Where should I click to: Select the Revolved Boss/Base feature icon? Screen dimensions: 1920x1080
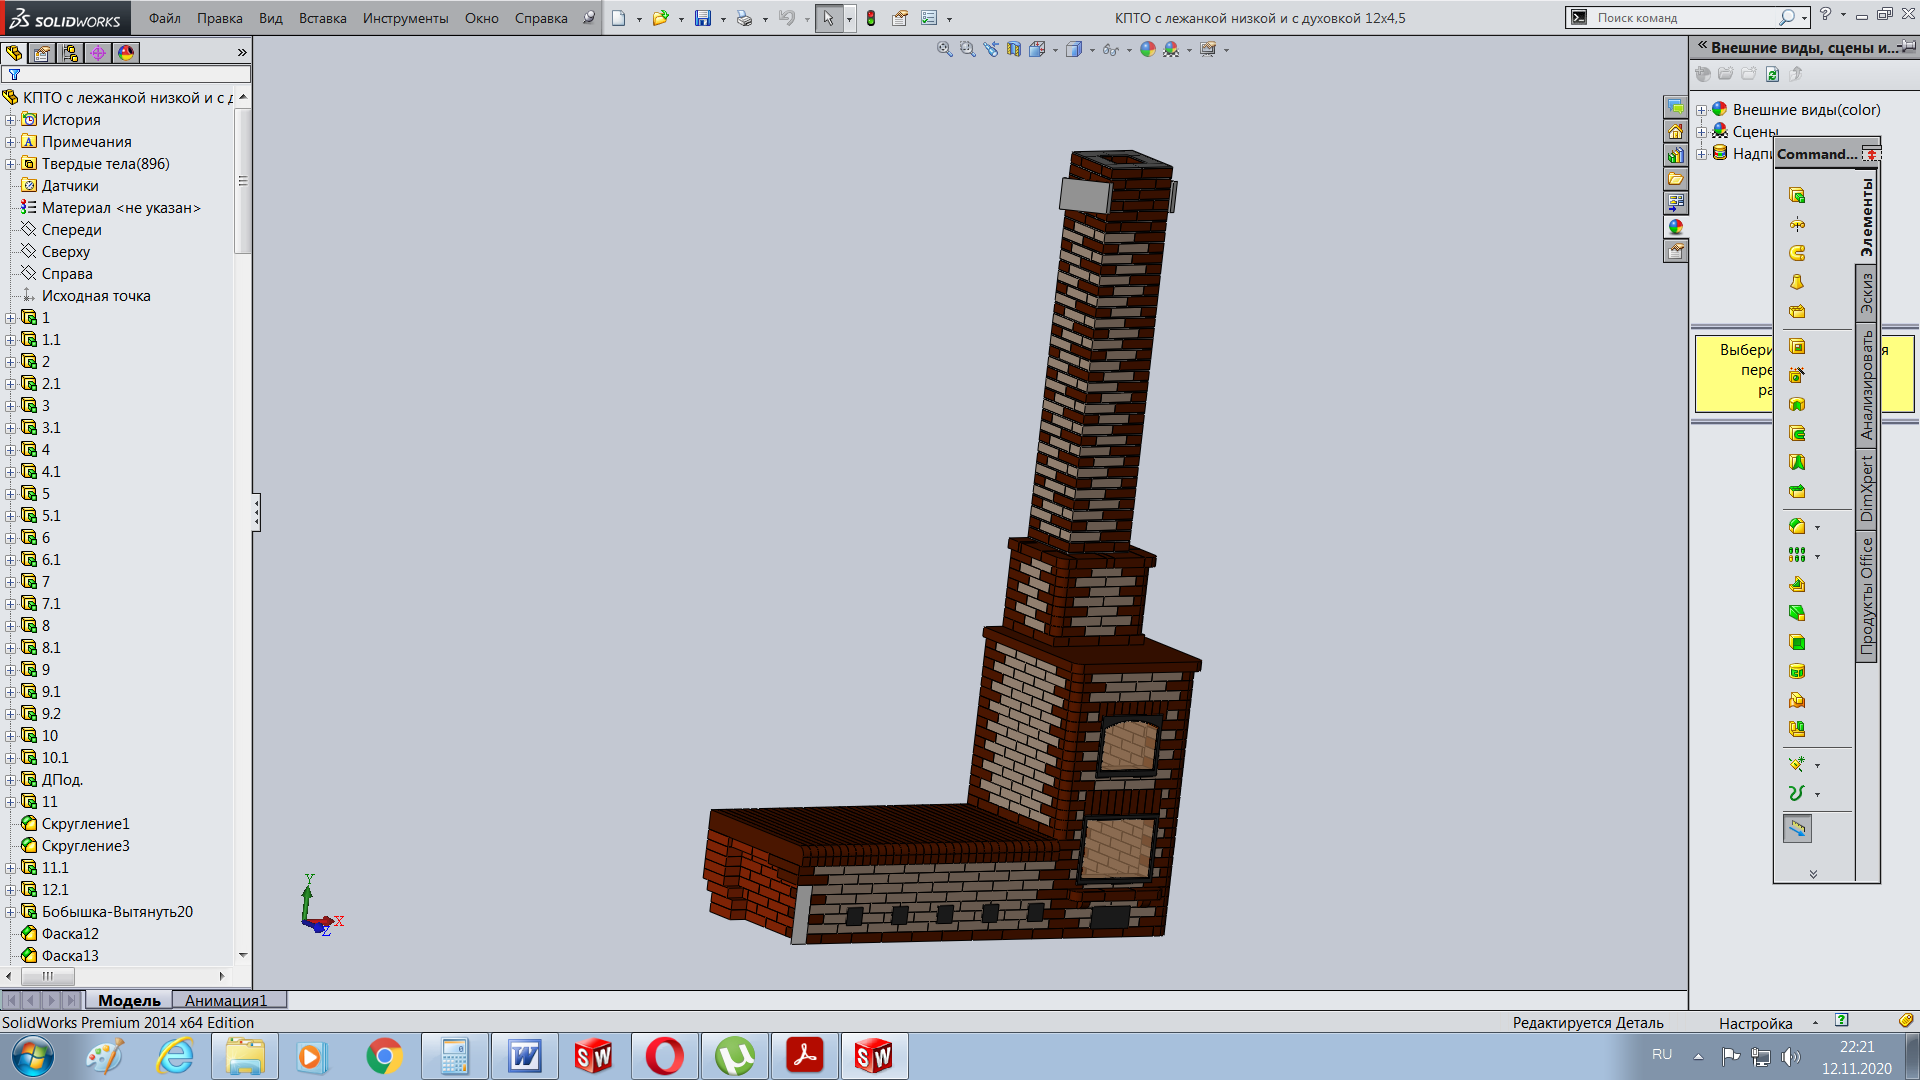pos(1797,224)
